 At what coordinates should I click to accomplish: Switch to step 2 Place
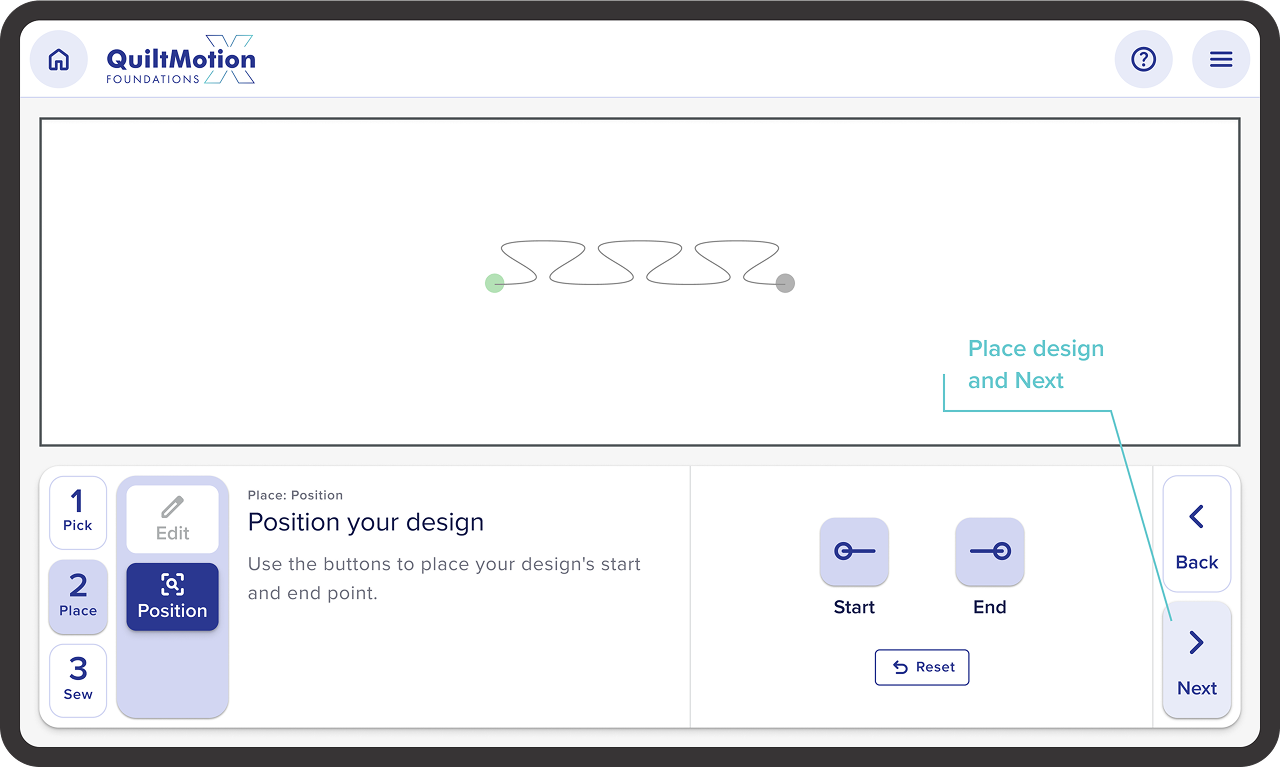click(78, 595)
